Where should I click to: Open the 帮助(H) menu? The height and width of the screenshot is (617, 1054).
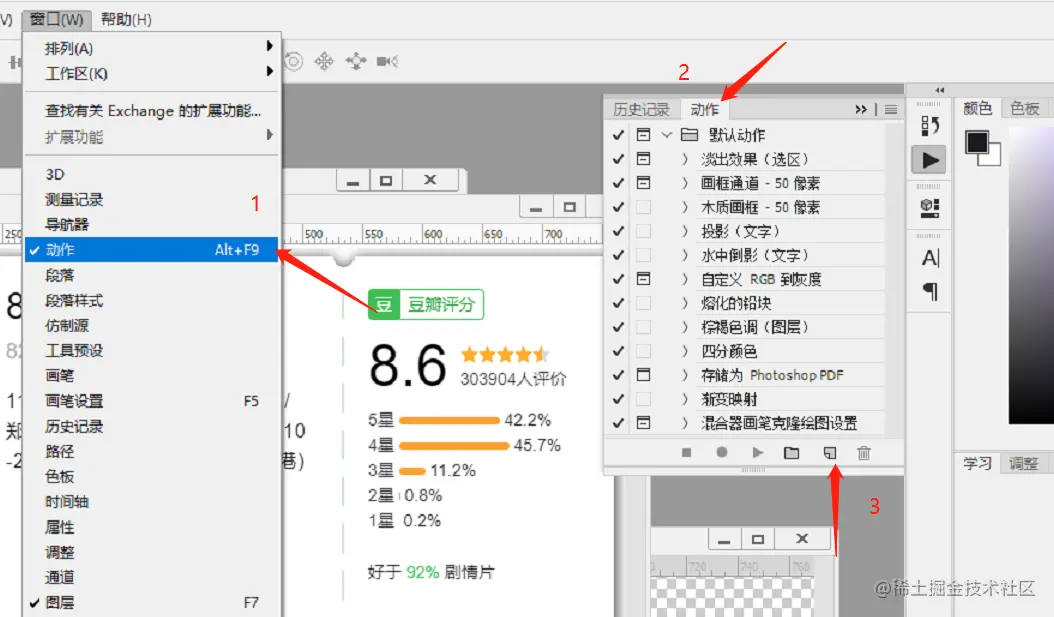point(126,19)
